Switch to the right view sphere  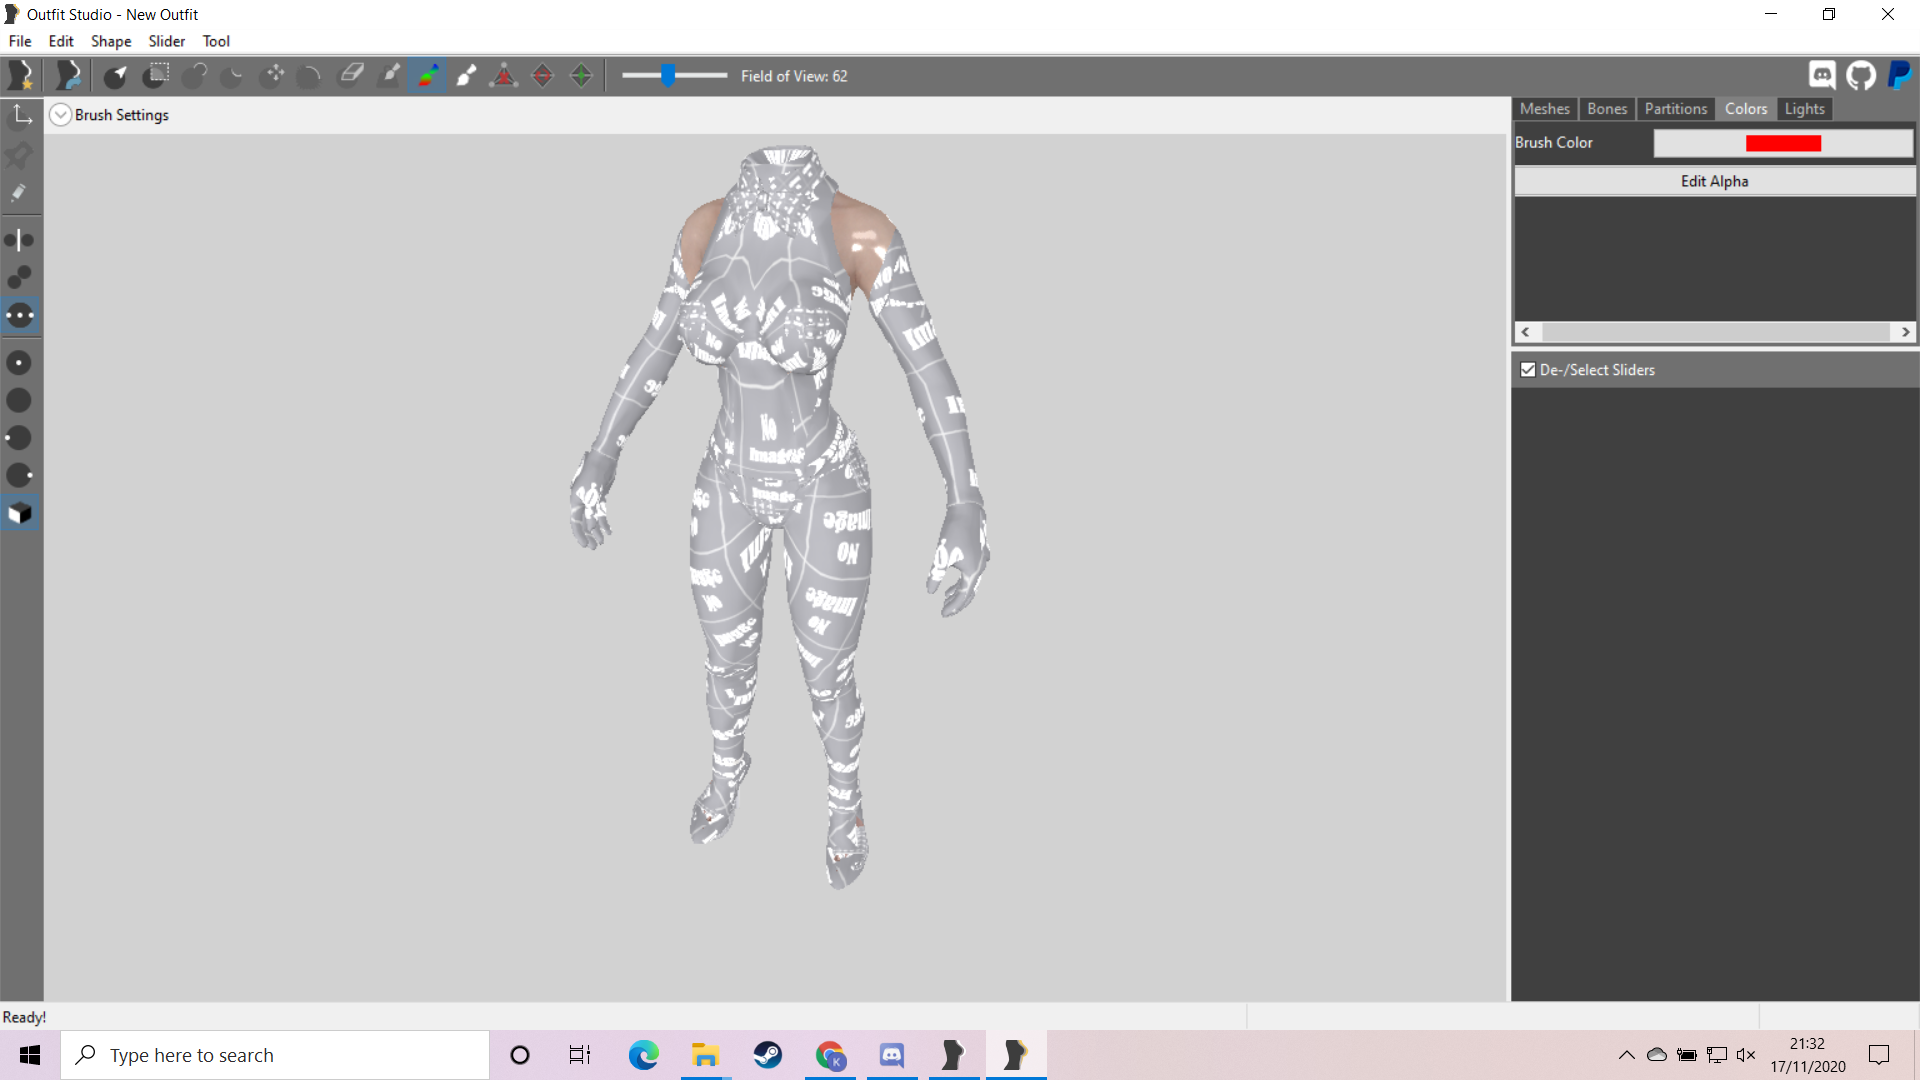pyautogui.click(x=20, y=476)
